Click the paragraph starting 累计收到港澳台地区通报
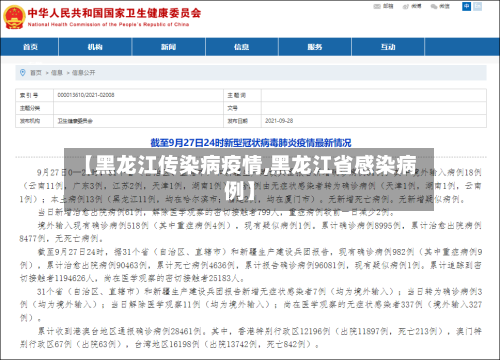The height and width of the screenshot is (360, 500). click(x=251, y=338)
